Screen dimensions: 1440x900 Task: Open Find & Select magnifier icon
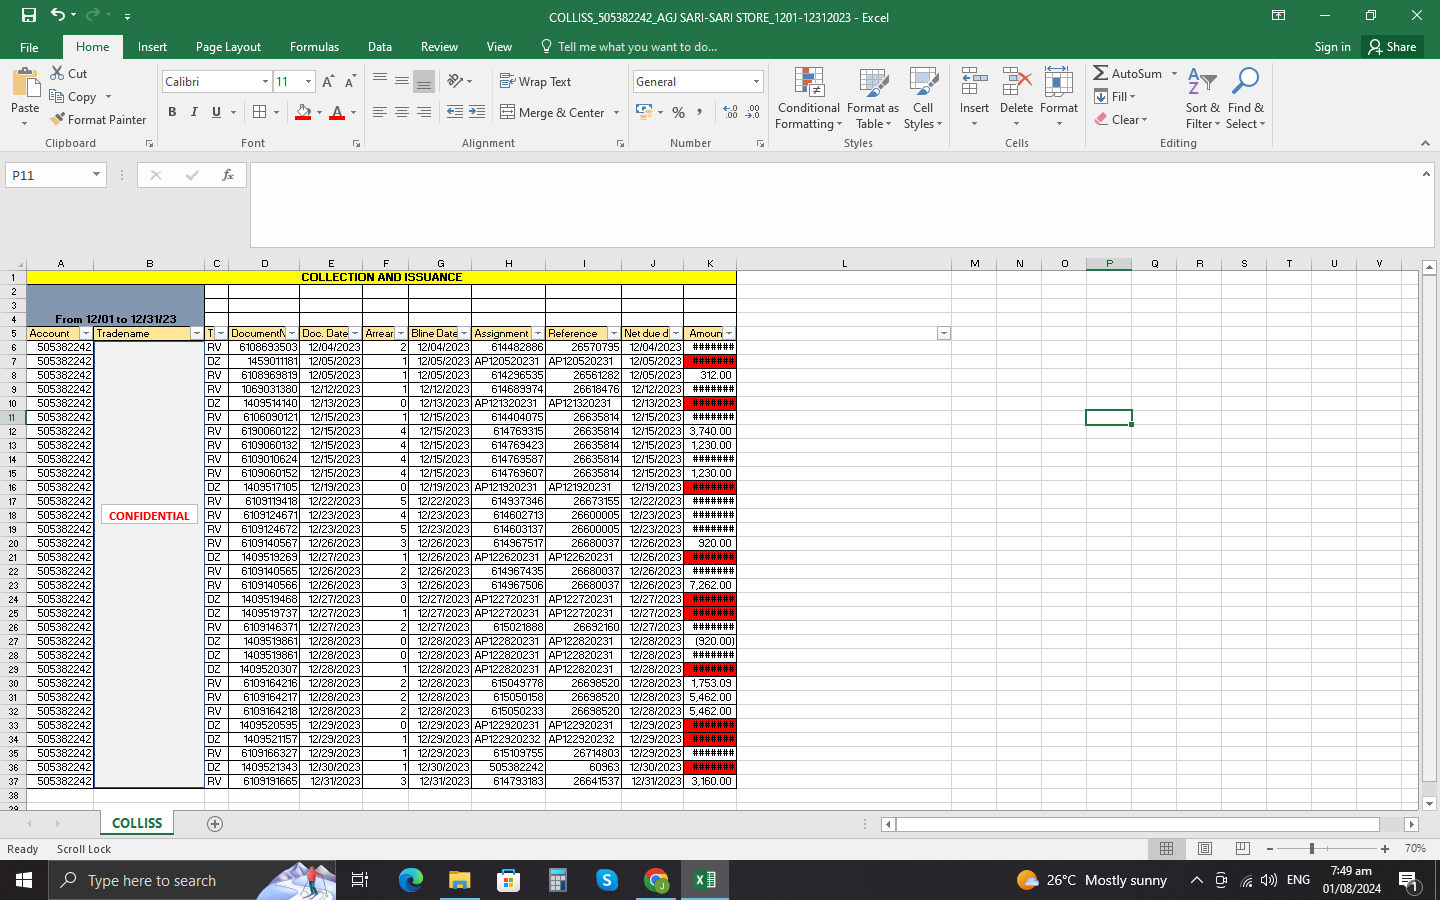click(1245, 83)
